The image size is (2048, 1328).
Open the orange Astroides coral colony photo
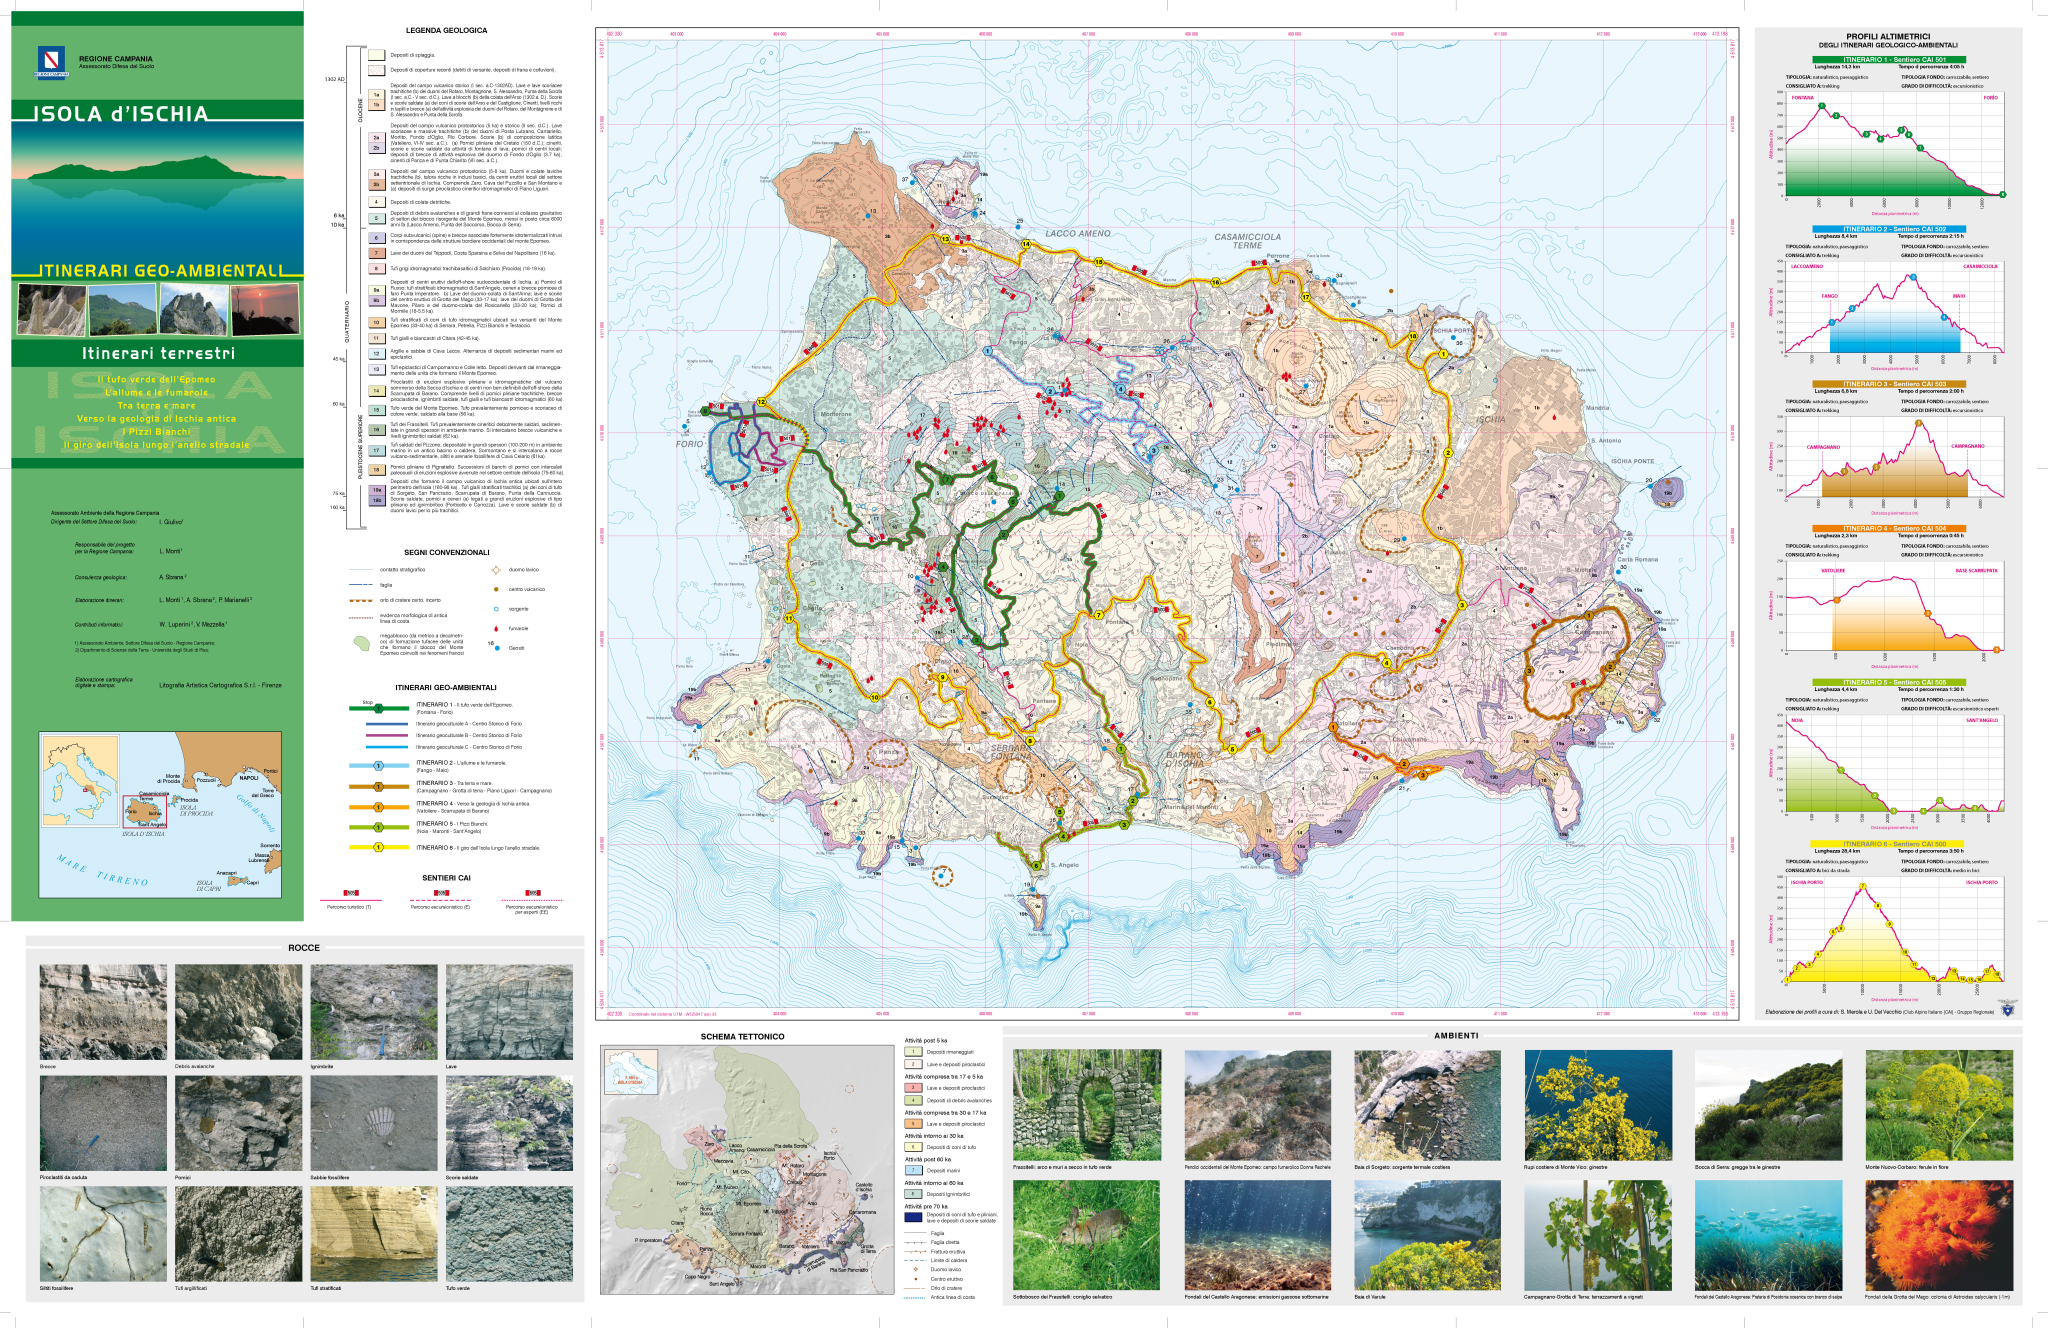pyautogui.click(x=1939, y=1235)
